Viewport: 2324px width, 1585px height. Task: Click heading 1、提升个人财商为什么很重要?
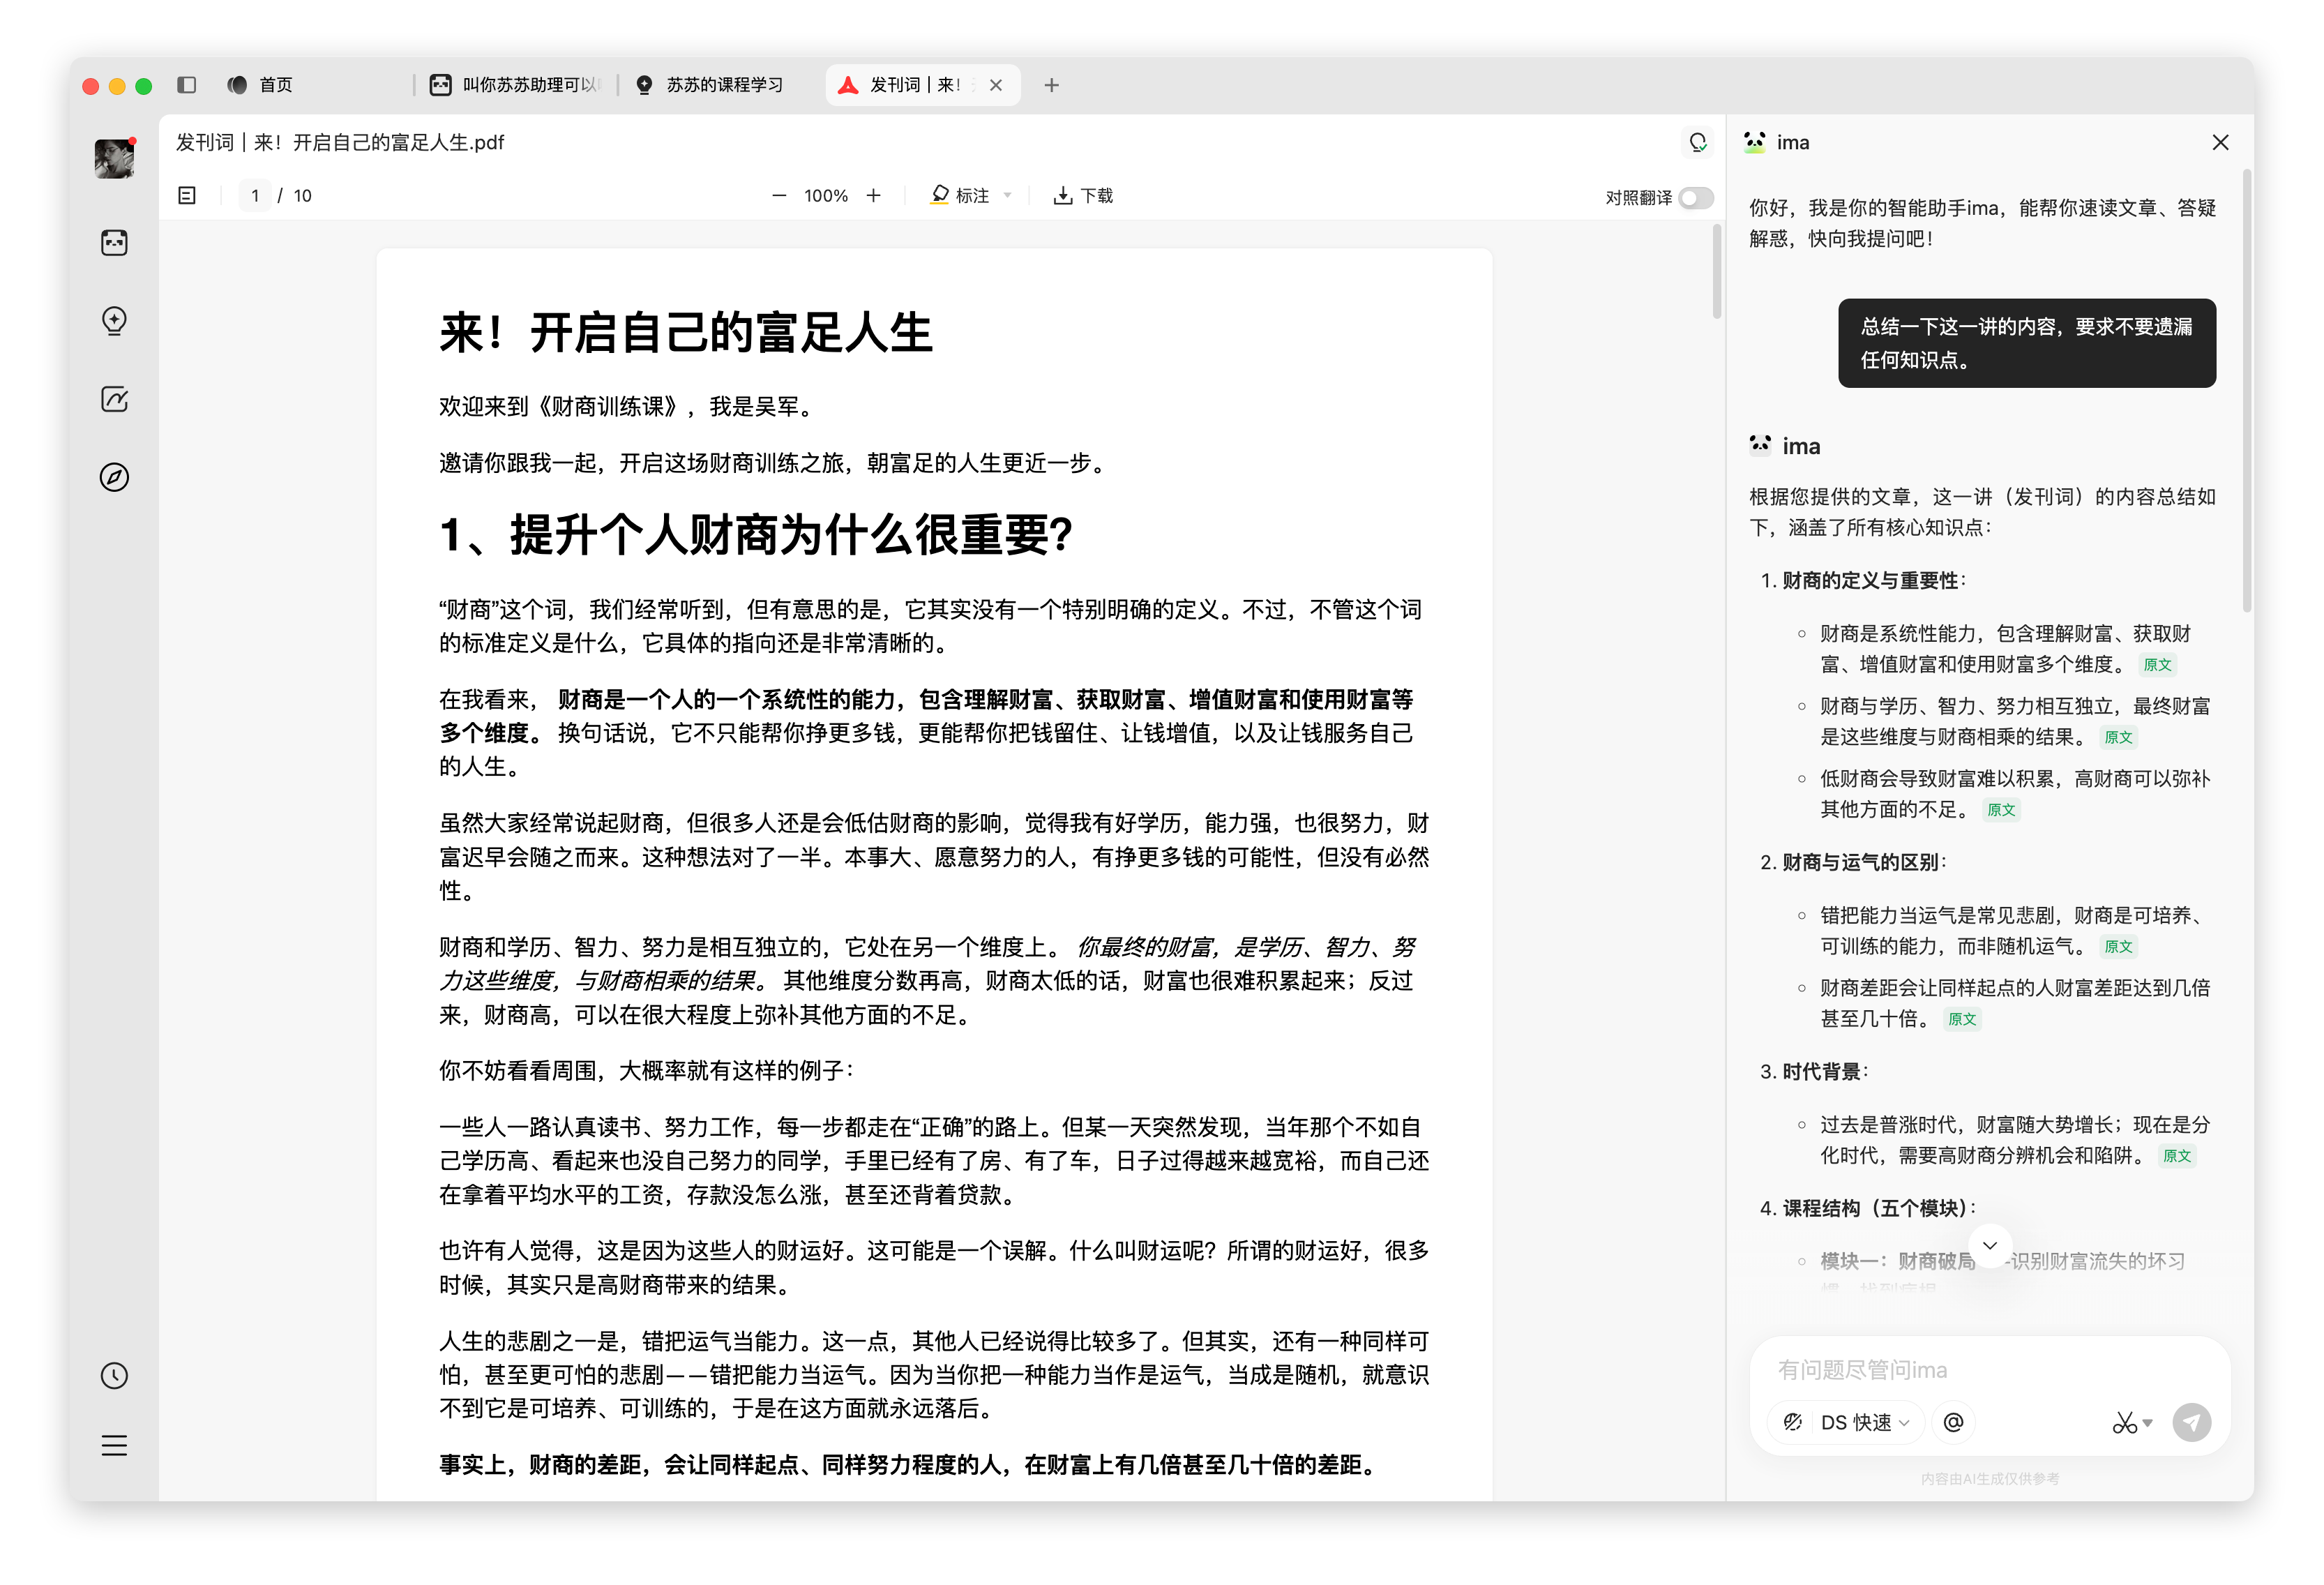click(x=756, y=535)
